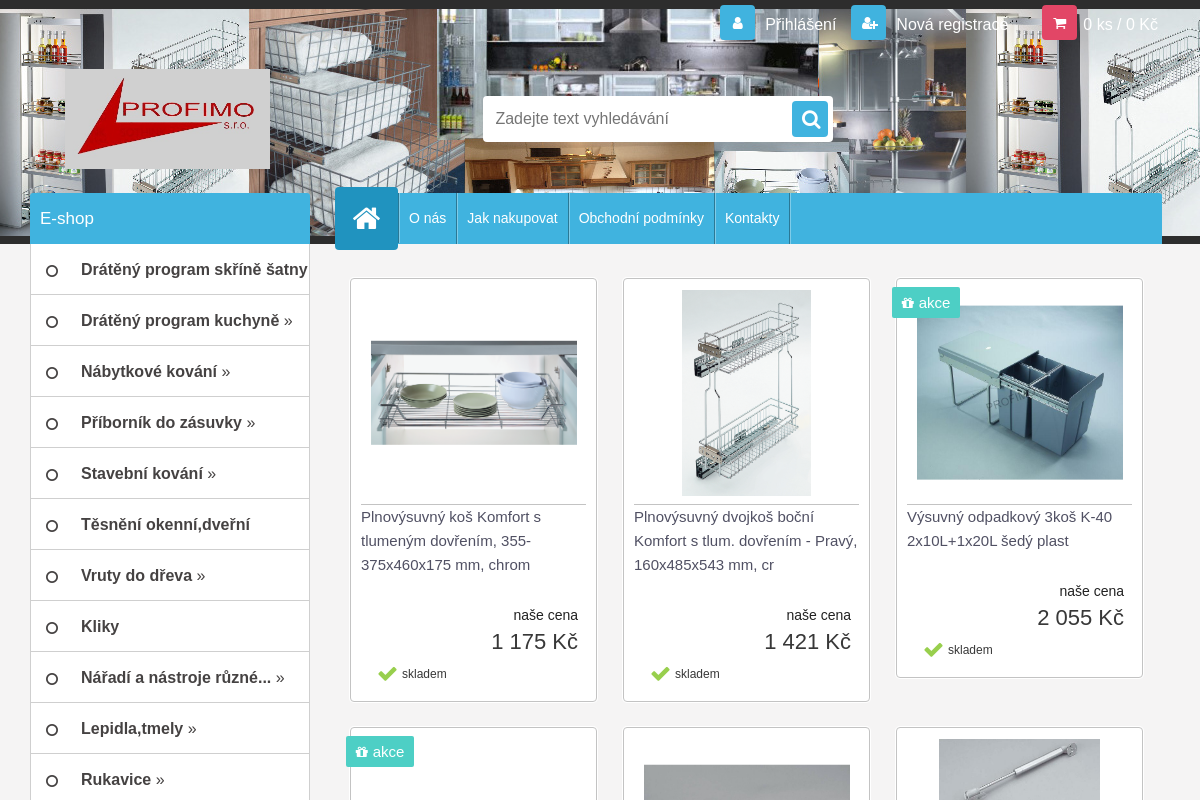The width and height of the screenshot is (1200, 800).
Task: Click the Profimo s.r.o. logo
Action: (167, 119)
